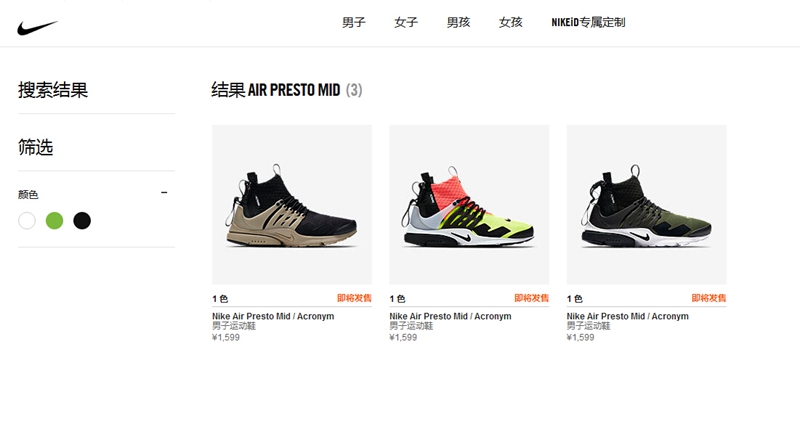Click first Nike Air Presto Mid / Acronym title
Screen dimensions: 800x421
point(273,316)
